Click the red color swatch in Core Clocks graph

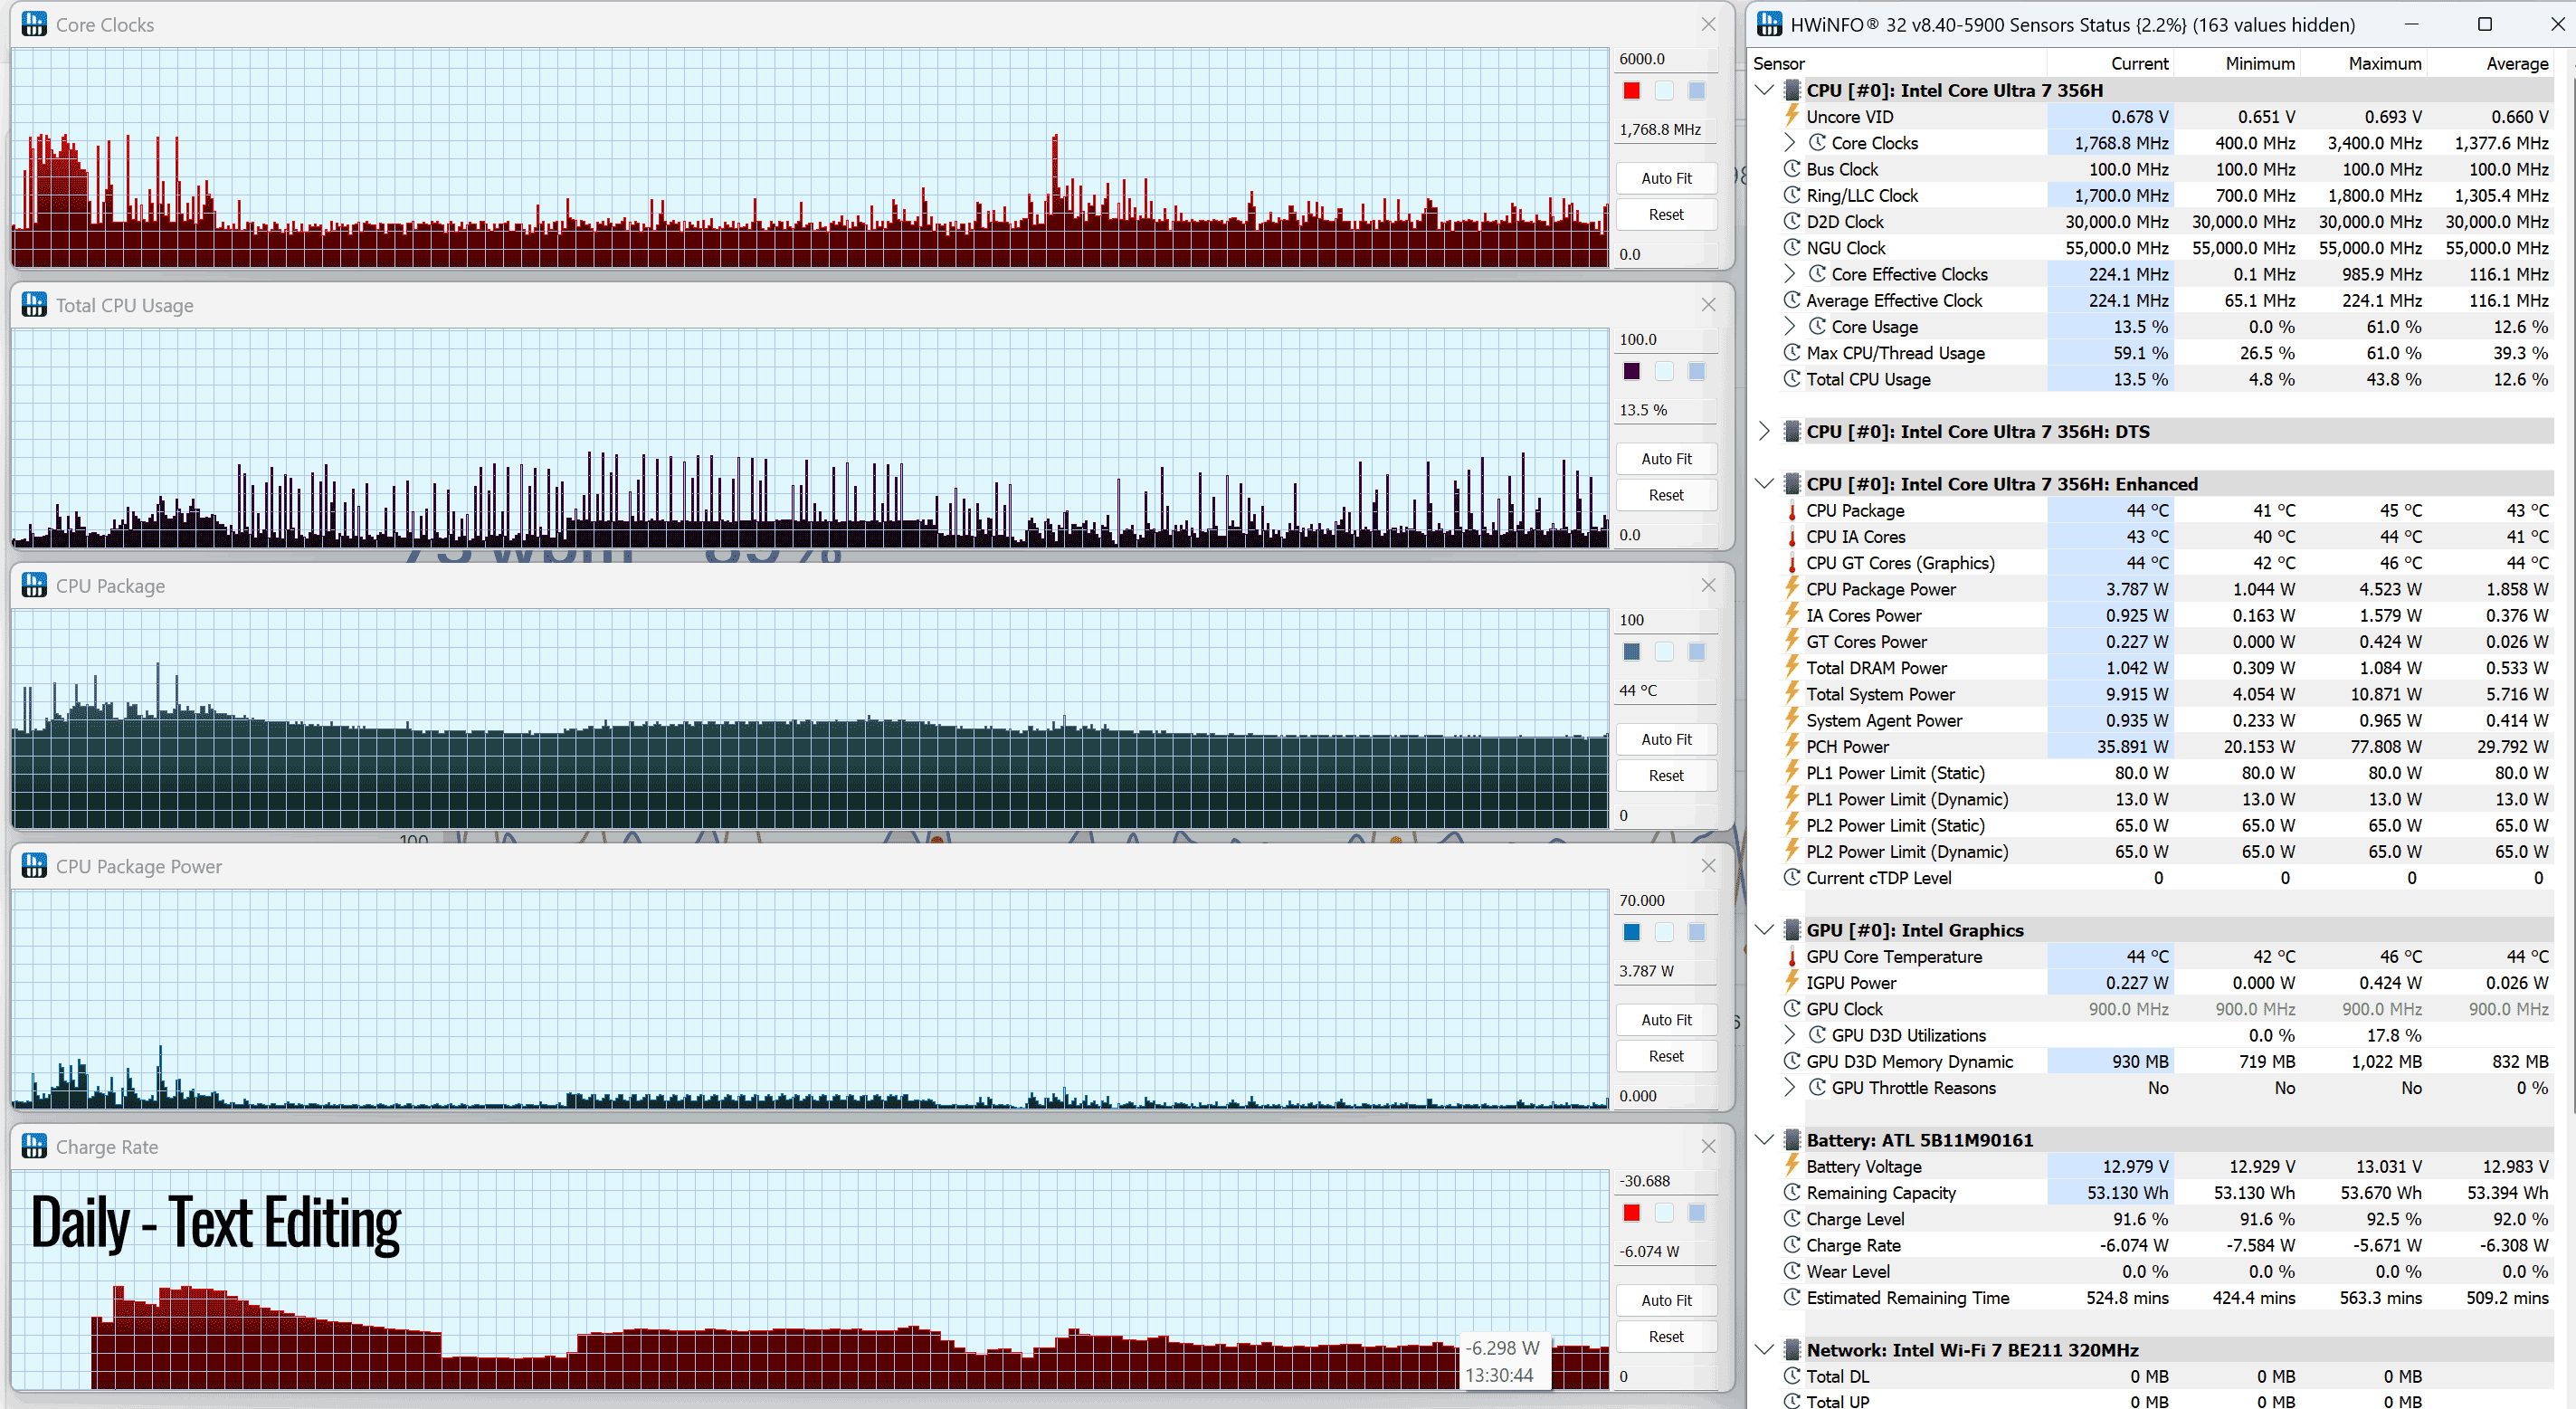tap(1632, 91)
